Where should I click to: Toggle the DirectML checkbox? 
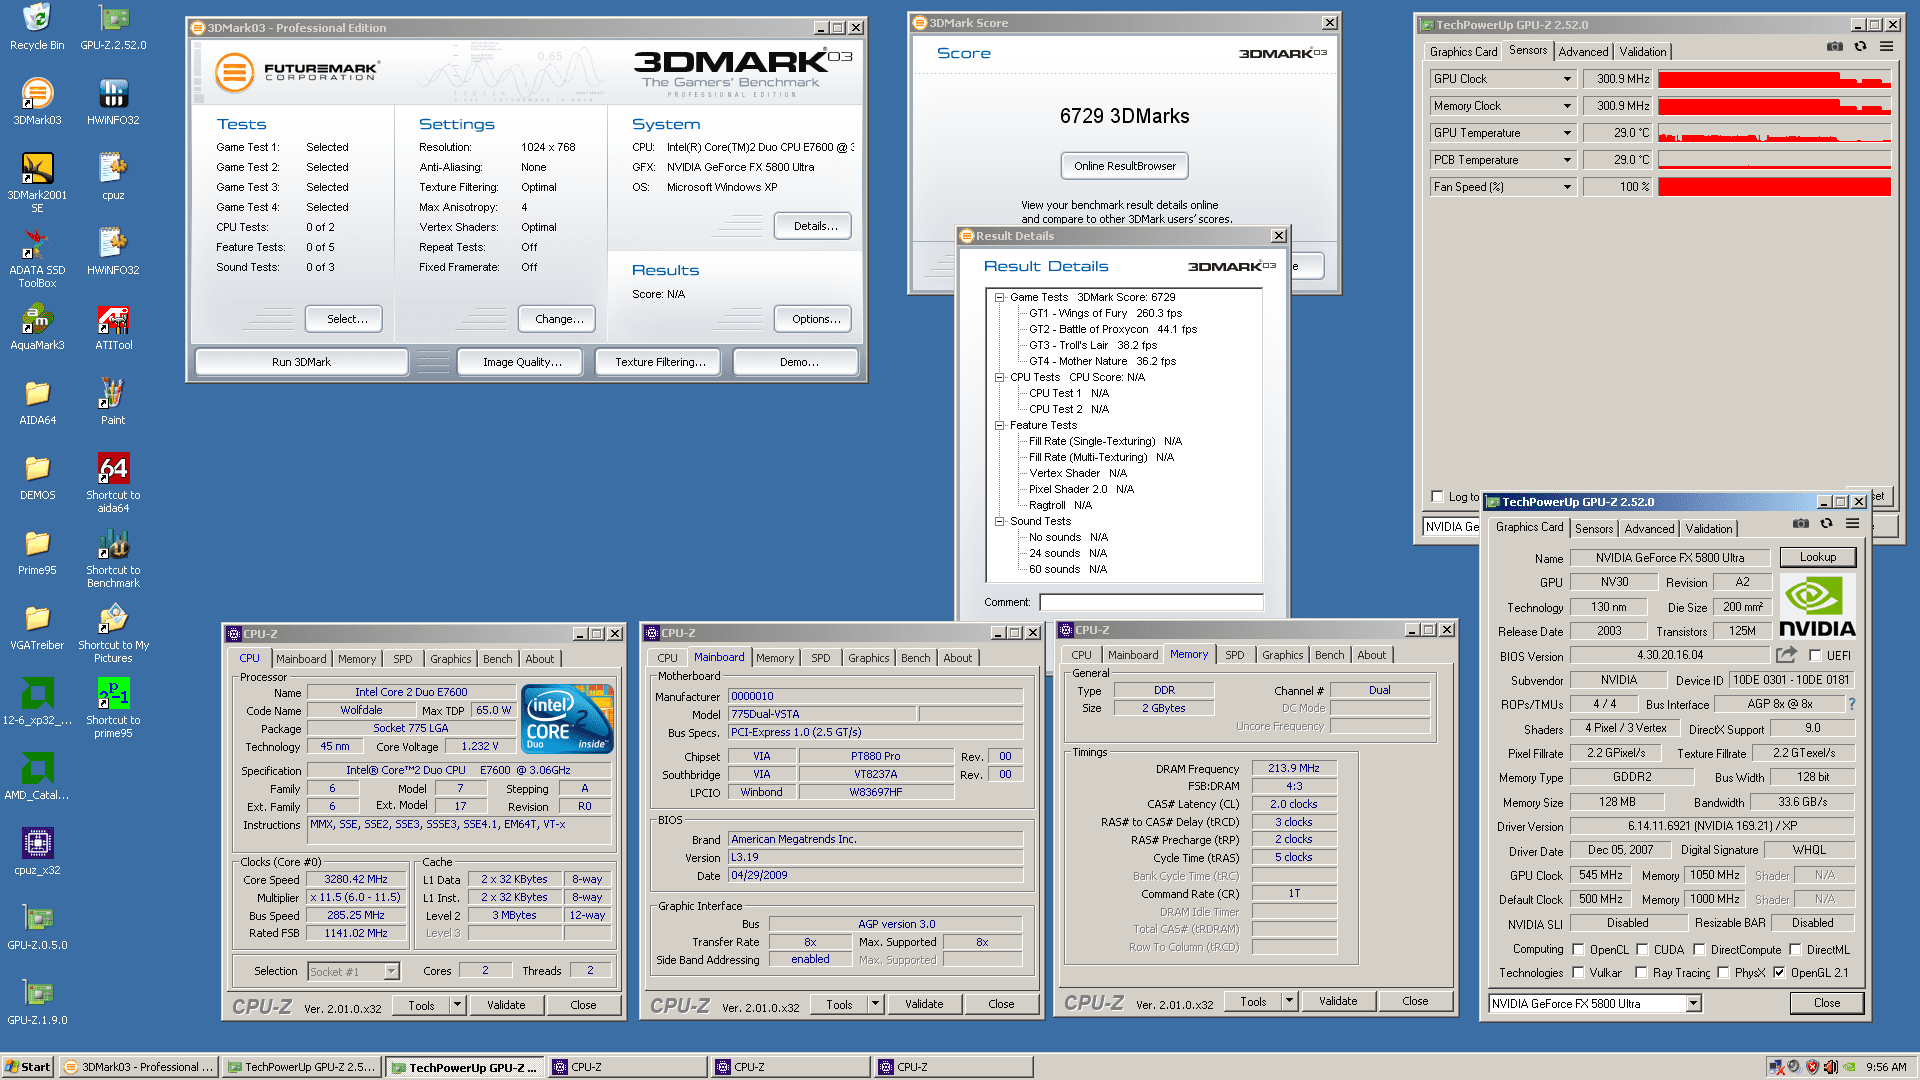pos(1795,950)
